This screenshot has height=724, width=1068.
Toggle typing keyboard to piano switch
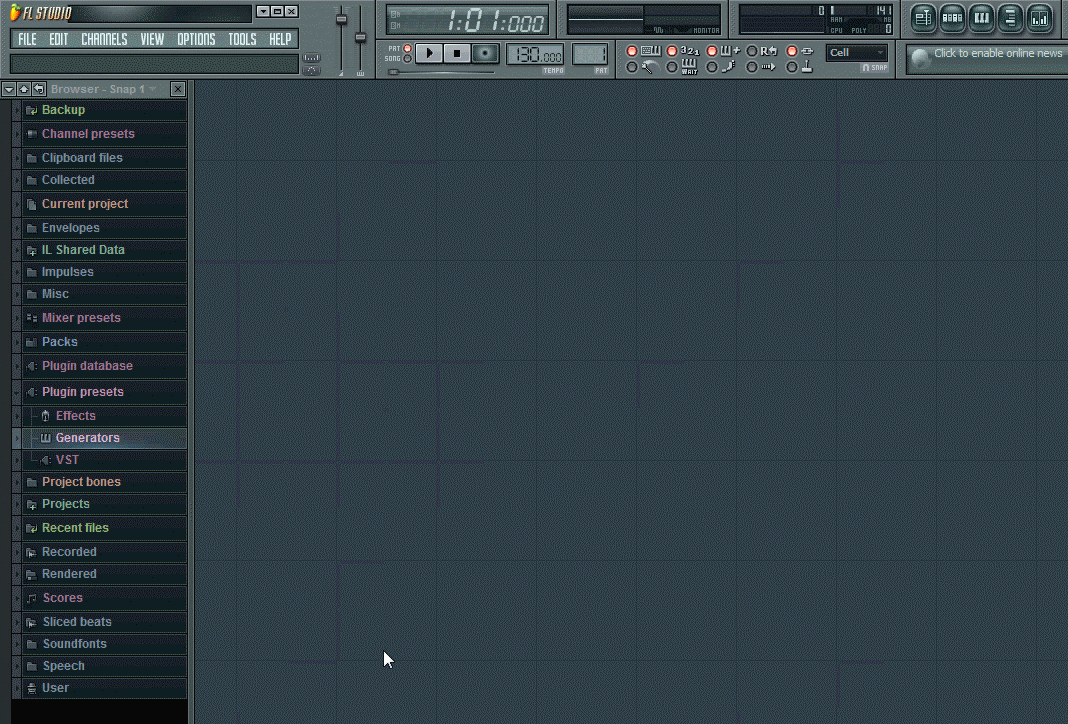tap(631, 51)
